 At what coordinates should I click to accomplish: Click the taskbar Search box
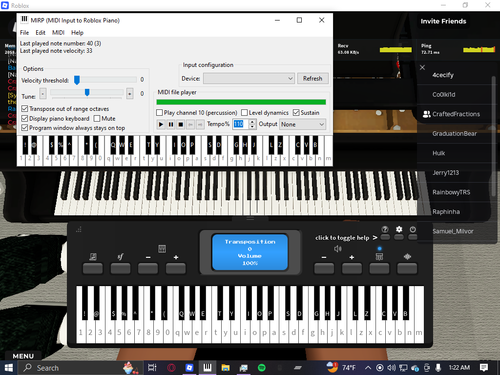79,368
